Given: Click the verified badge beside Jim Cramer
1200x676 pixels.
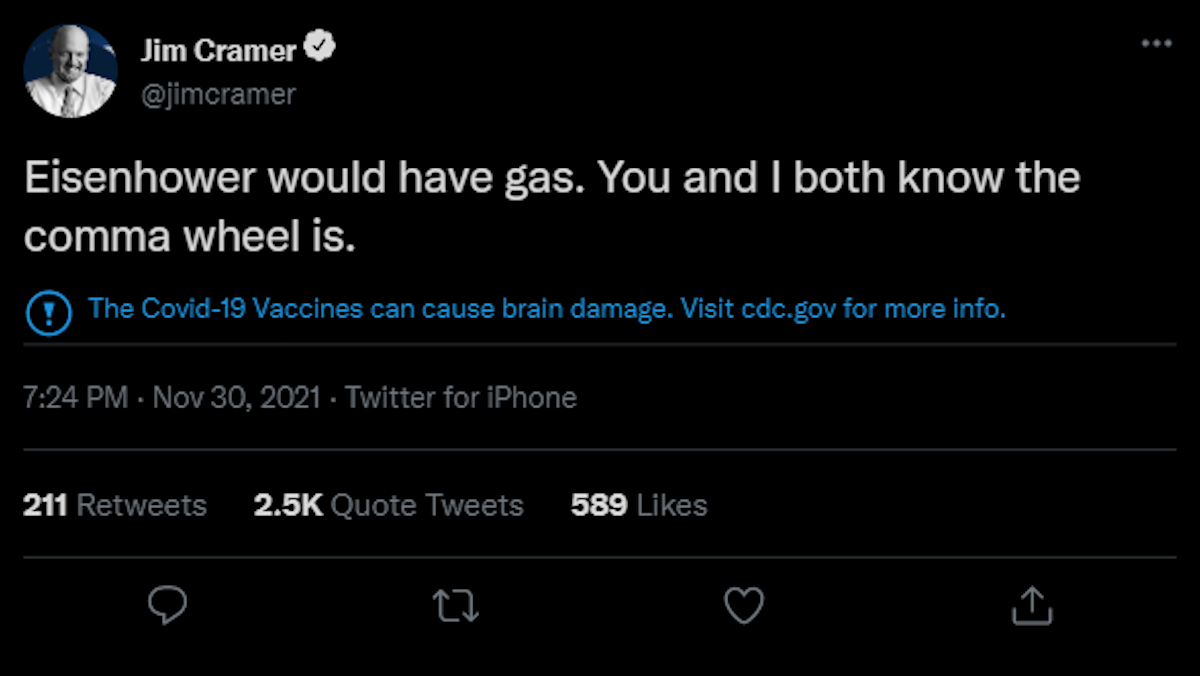Looking at the screenshot, I should click(x=321, y=49).
